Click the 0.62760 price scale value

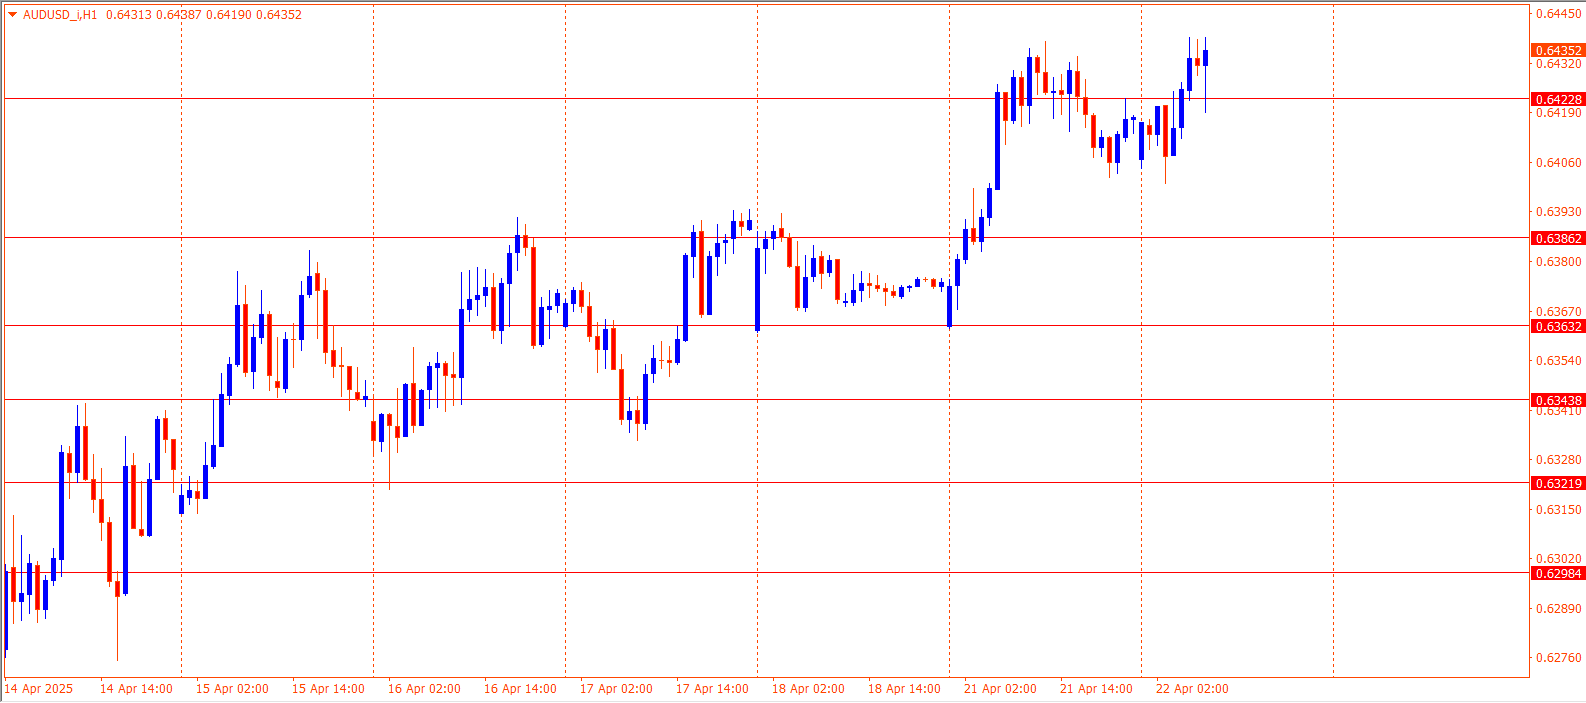1559,658
